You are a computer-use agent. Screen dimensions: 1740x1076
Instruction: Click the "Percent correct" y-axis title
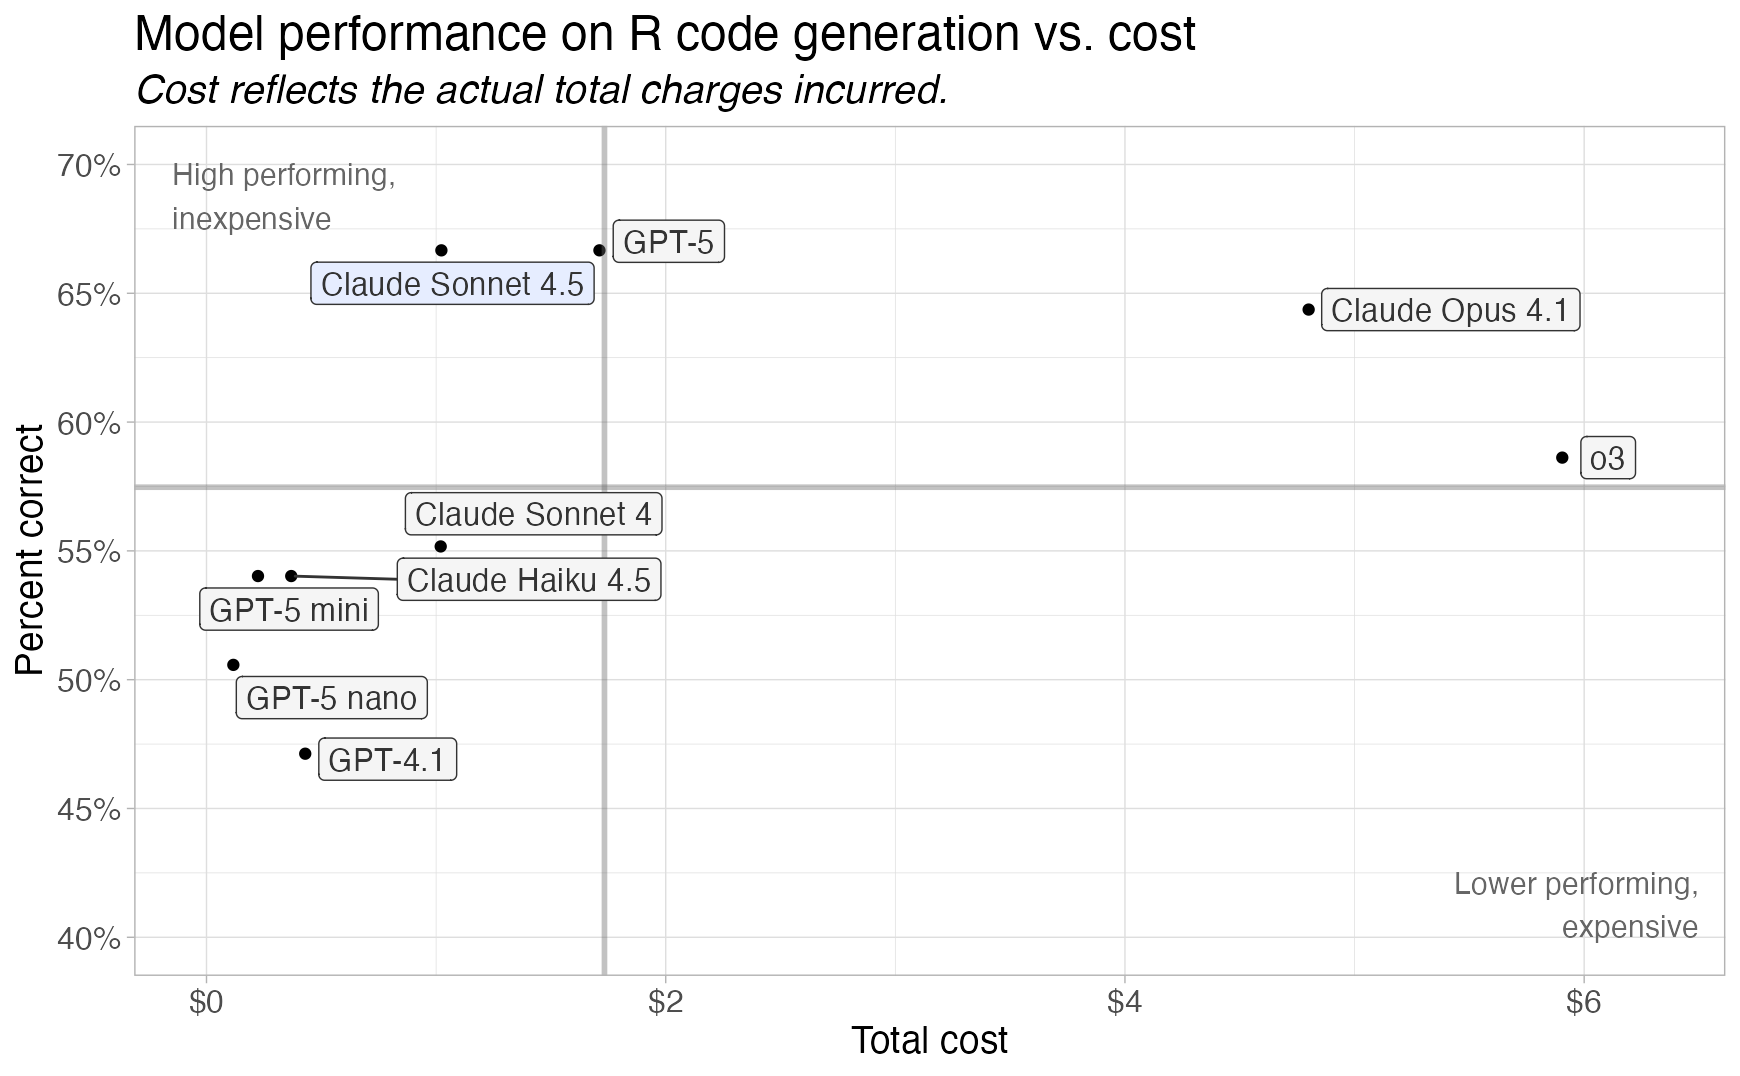coord(31,550)
